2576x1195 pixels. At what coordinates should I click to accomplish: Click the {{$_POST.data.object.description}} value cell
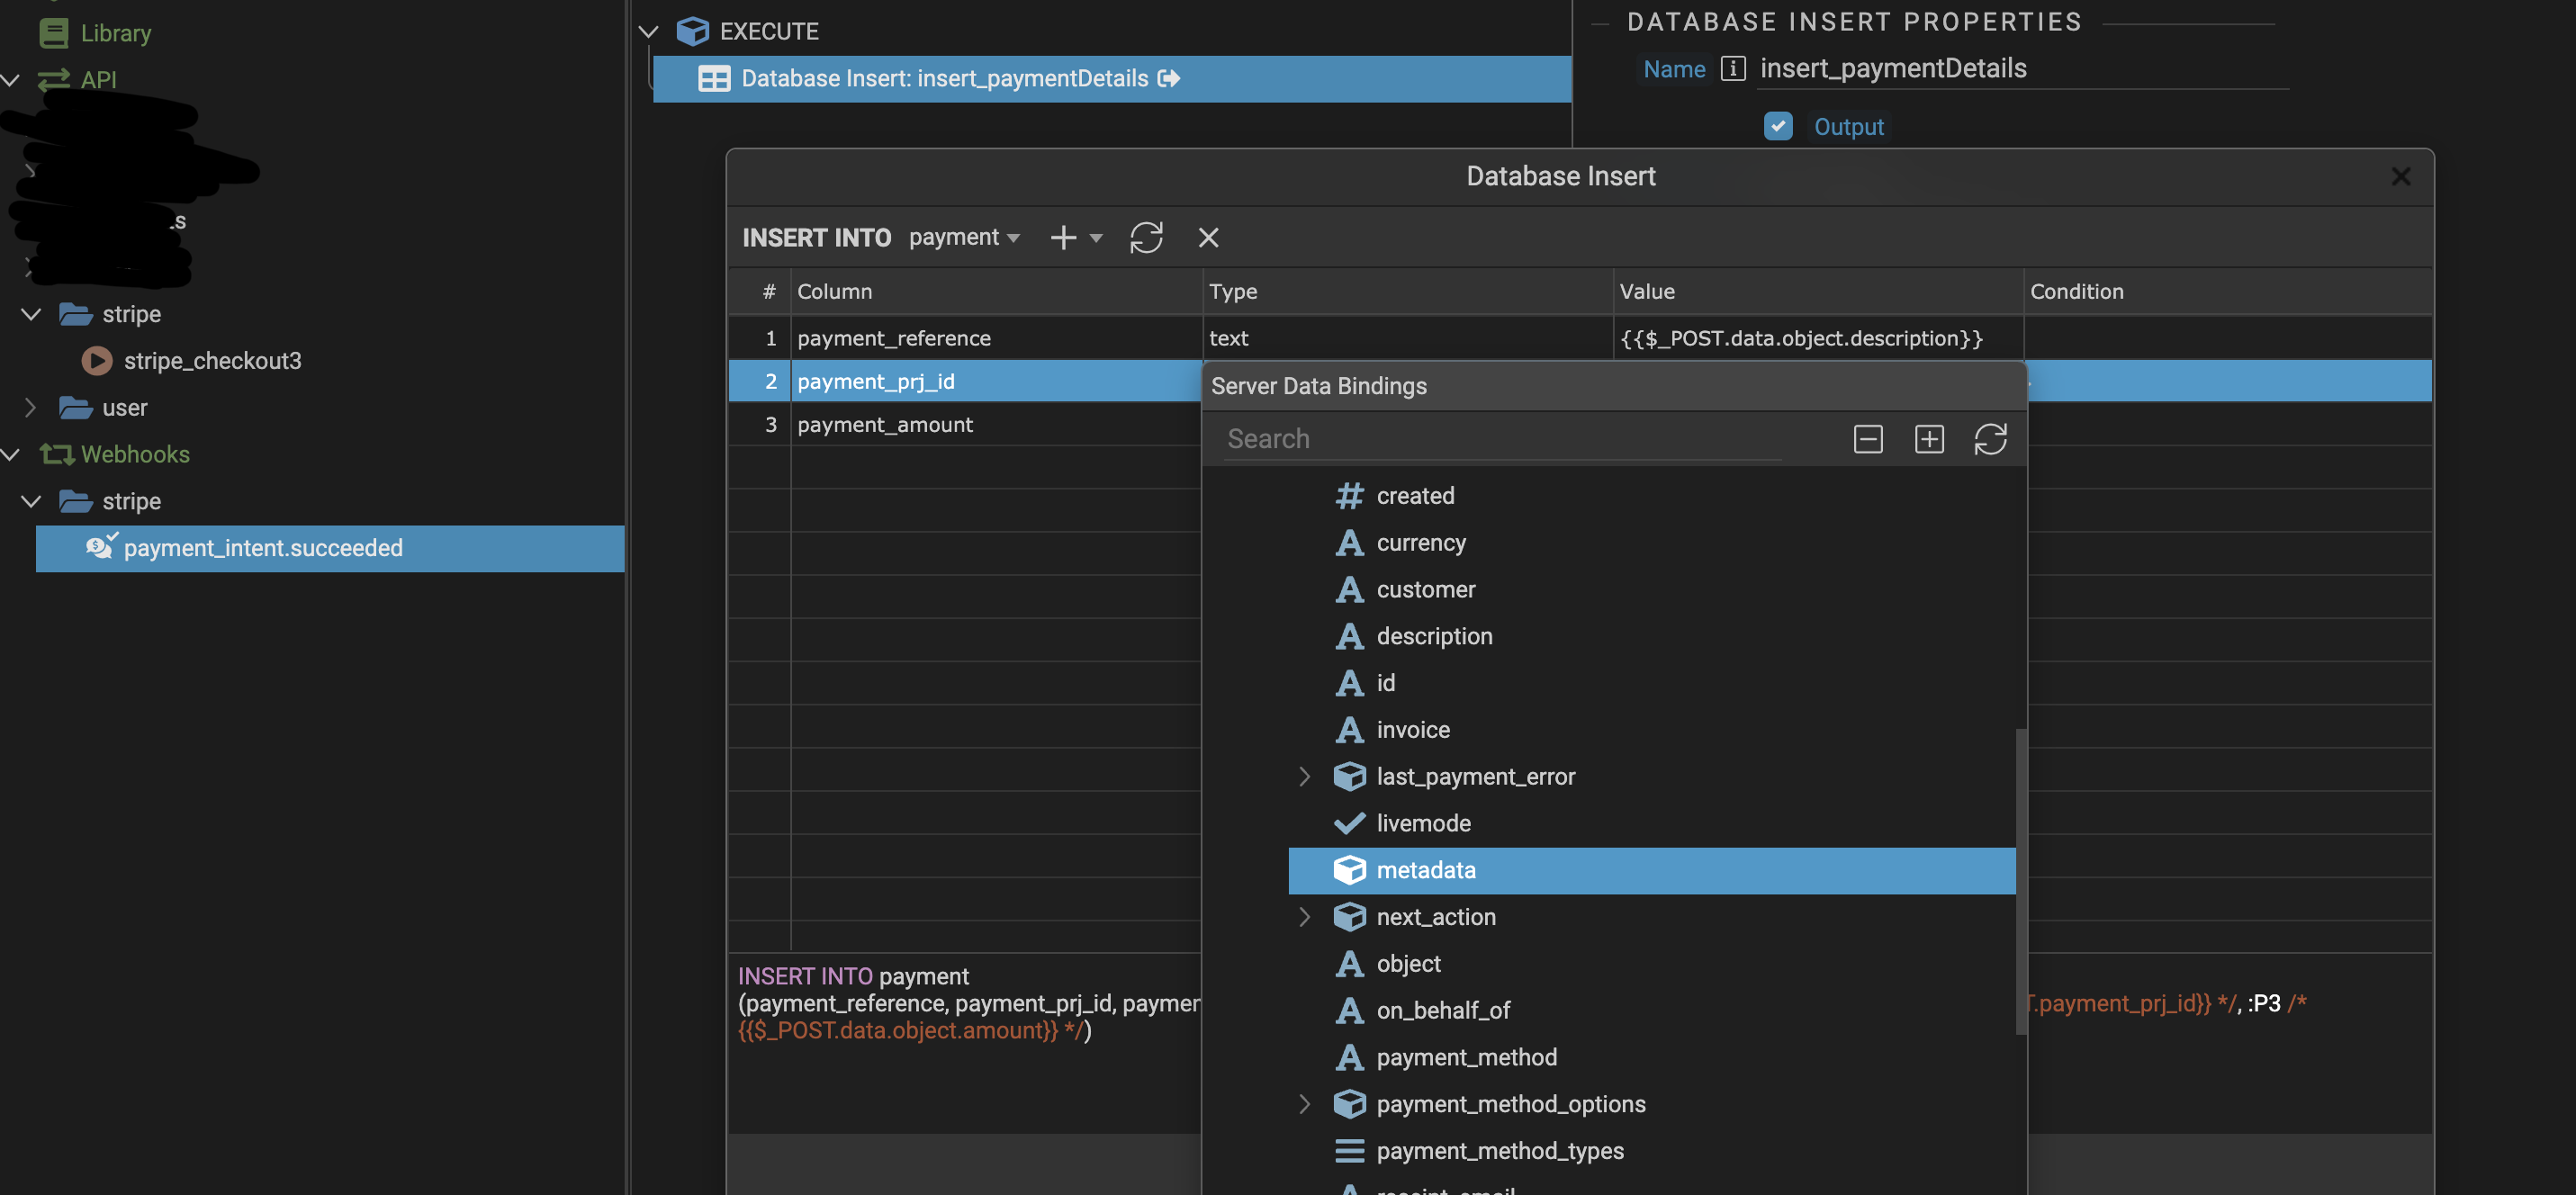point(1817,338)
